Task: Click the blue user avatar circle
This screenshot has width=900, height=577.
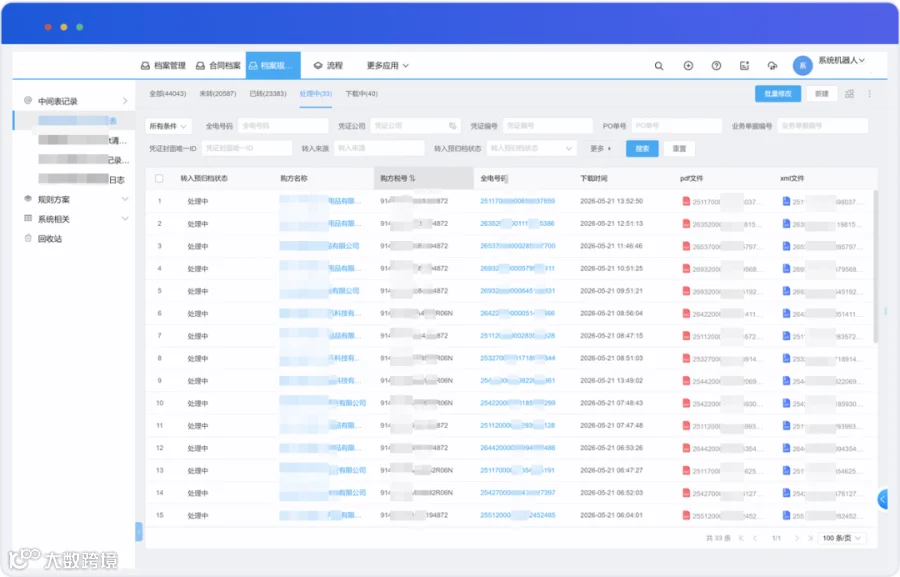Action: coord(802,65)
